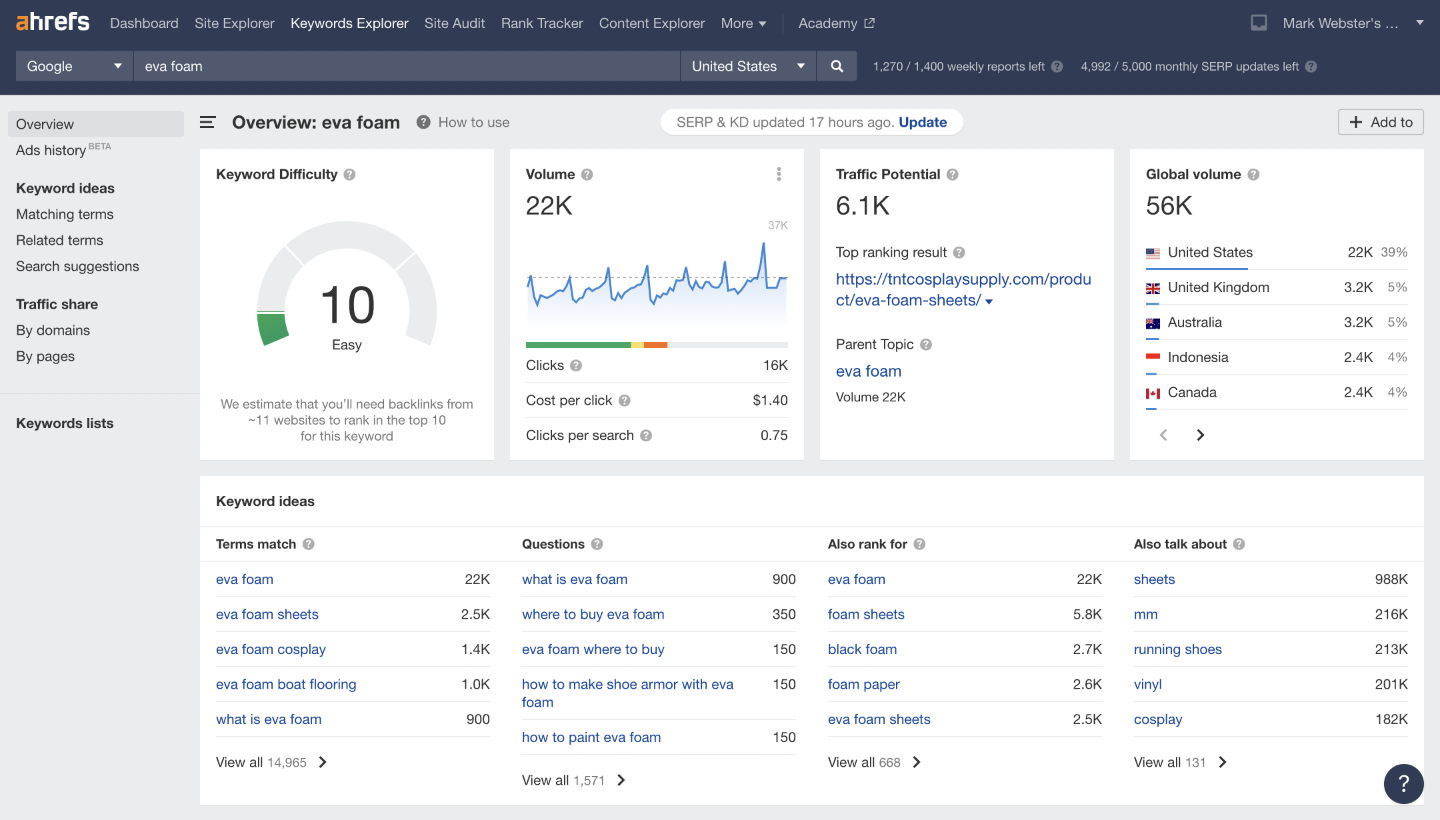Open where to buy eva foam question
Viewport: 1440px width, 820px height.
pyautogui.click(x=593, y=614)
